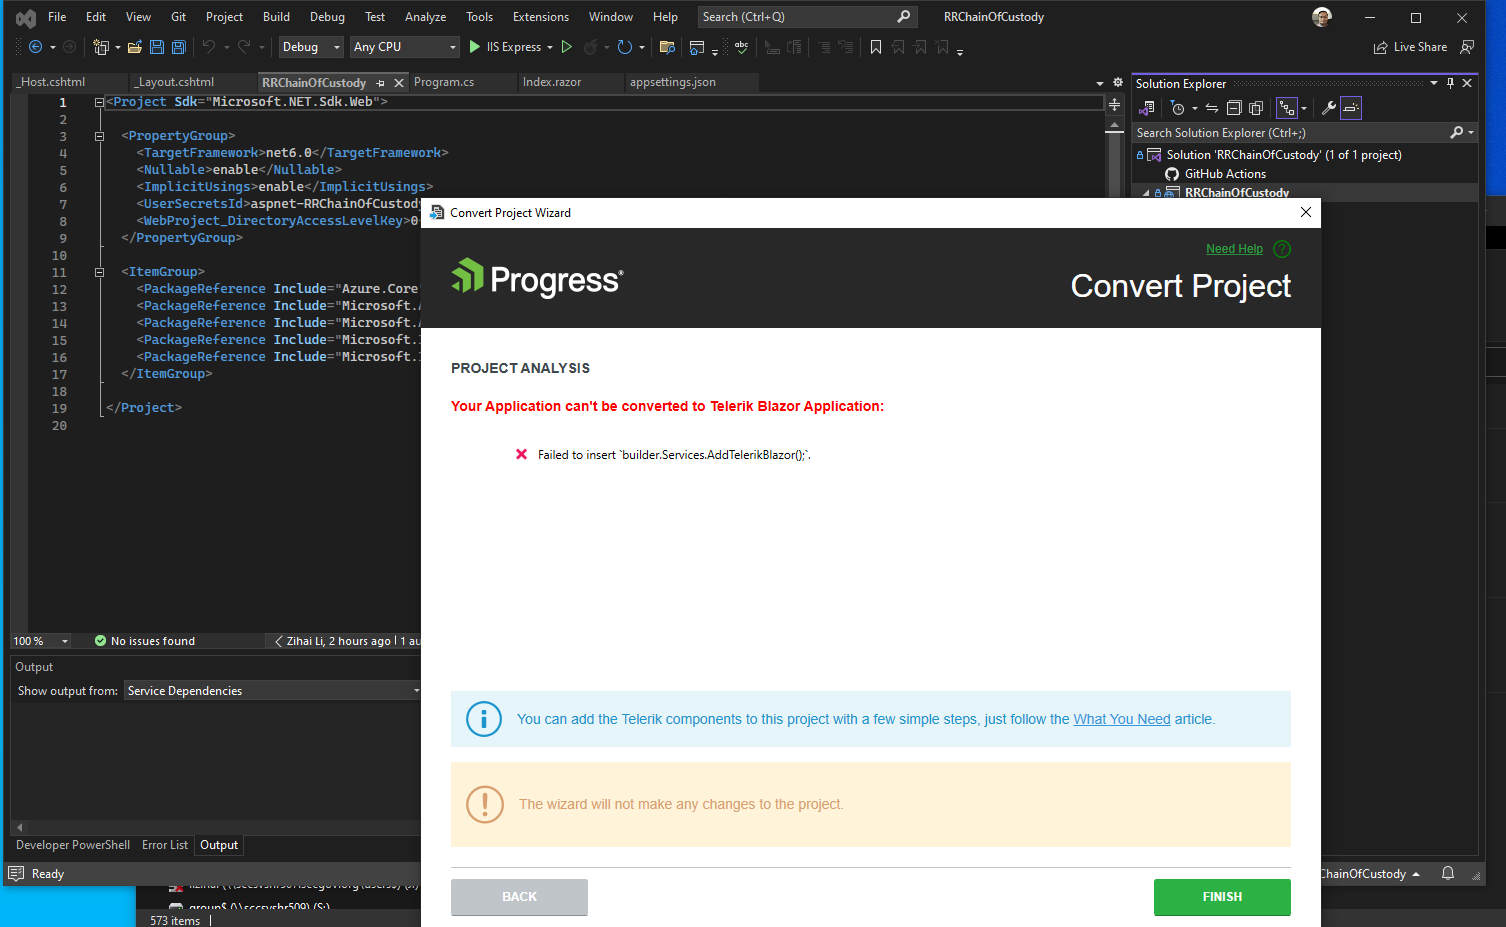
Task: Toggle Preview Selected Items button
Action: click(1351, 108)
